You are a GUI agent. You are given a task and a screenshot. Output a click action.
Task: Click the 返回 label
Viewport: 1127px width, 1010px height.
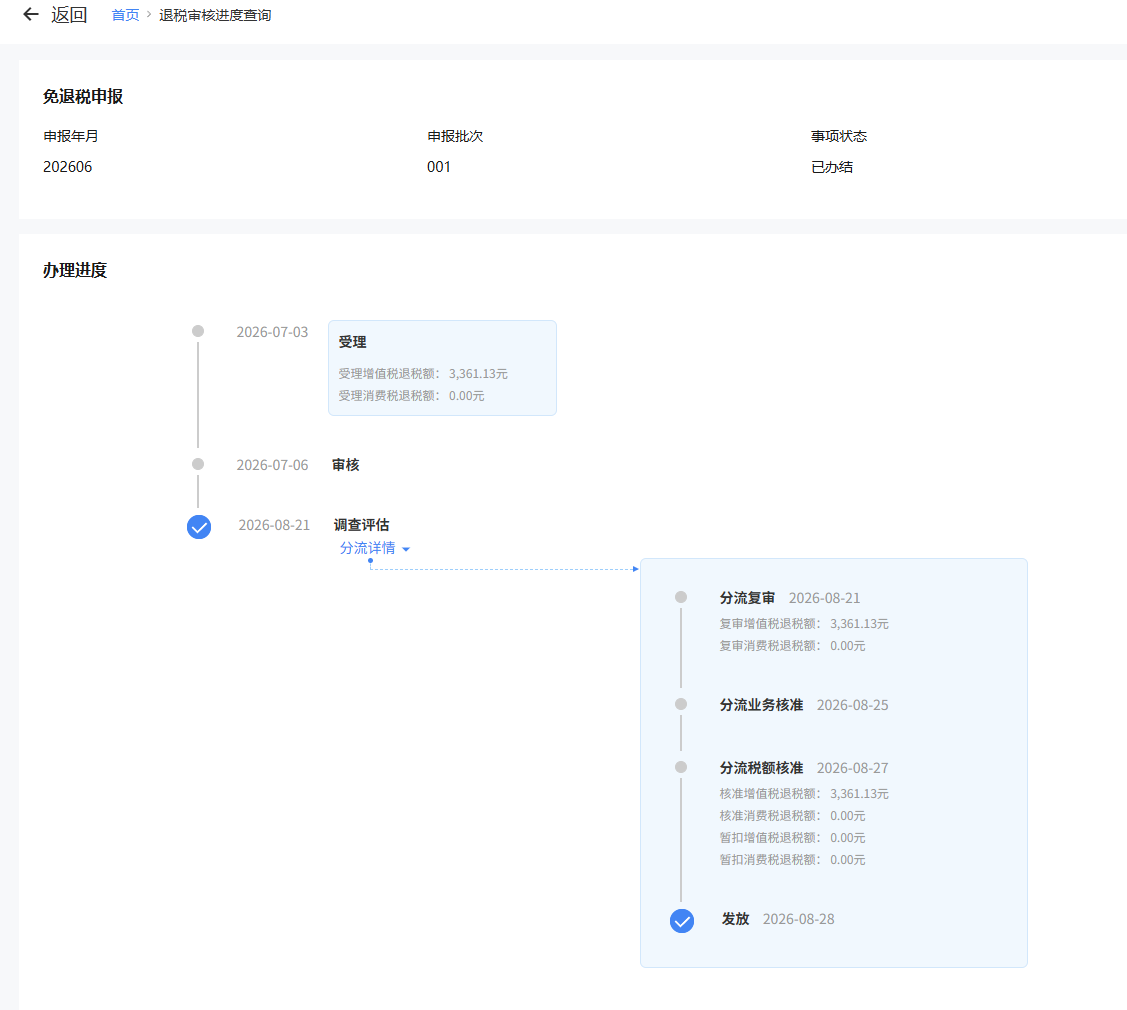pyautogui.click(x=69, y=15)
